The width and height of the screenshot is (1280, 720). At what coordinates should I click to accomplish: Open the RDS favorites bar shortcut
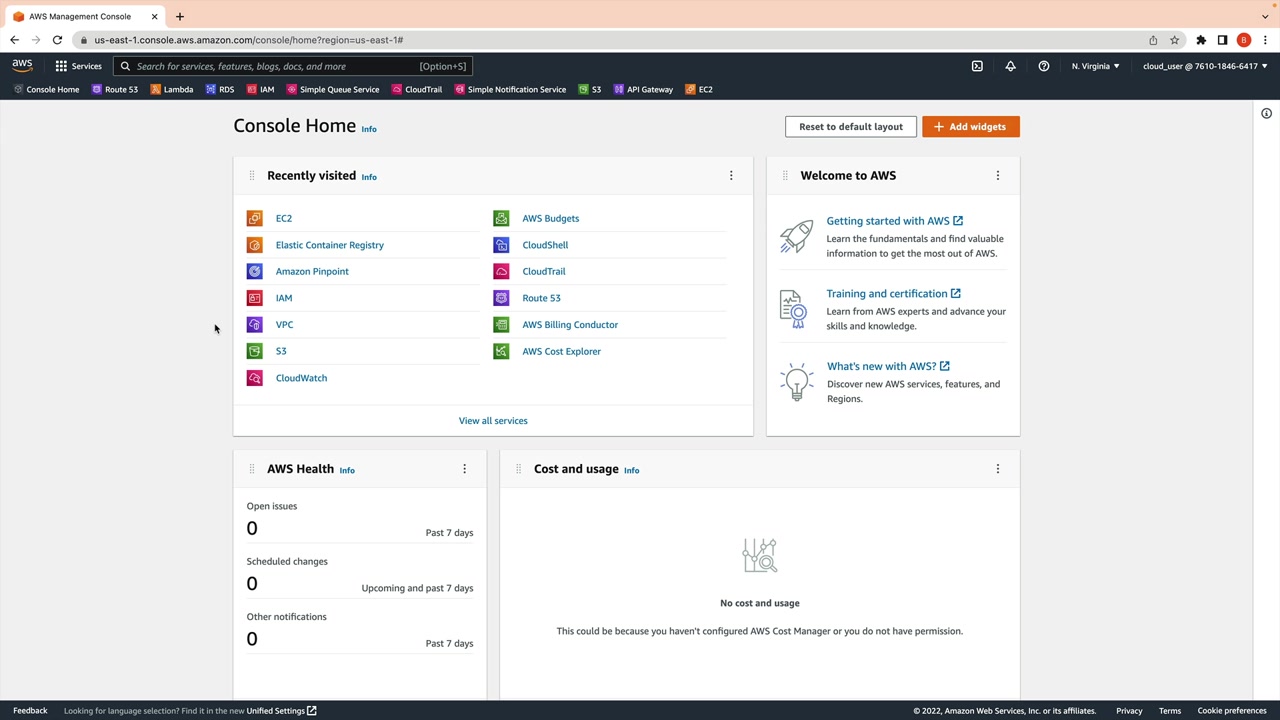220,89
